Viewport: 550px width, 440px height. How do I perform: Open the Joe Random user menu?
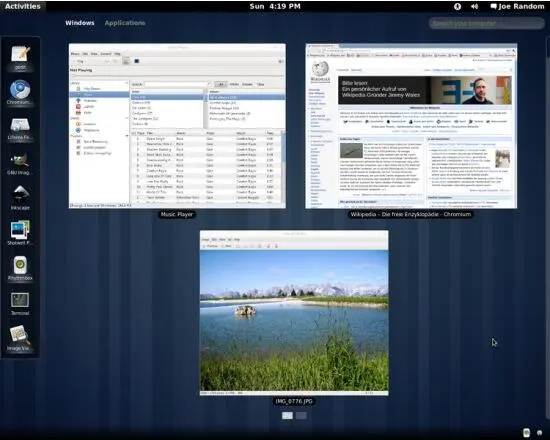click(x=517, y=6)
